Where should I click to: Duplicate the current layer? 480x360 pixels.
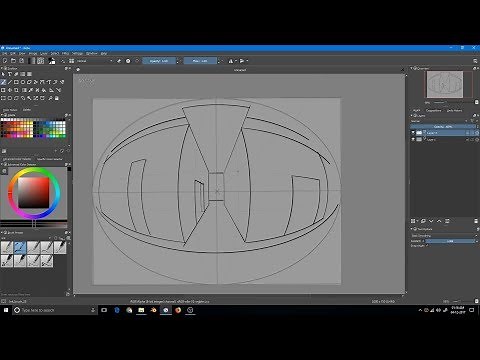click(423, 221)
